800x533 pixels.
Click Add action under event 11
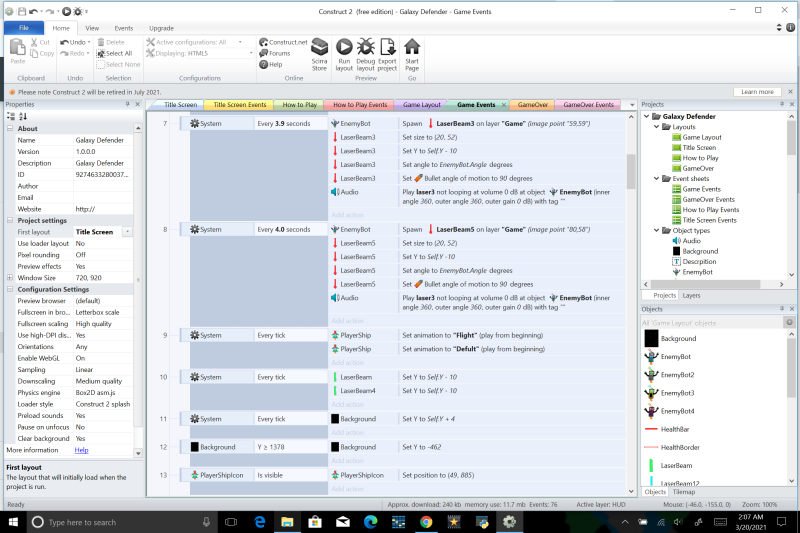pos(347,433)
